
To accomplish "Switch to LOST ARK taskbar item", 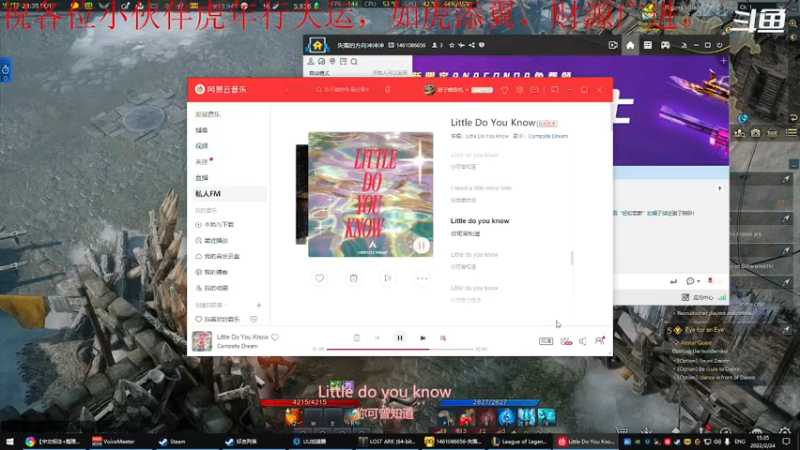I will click(387, 441).
